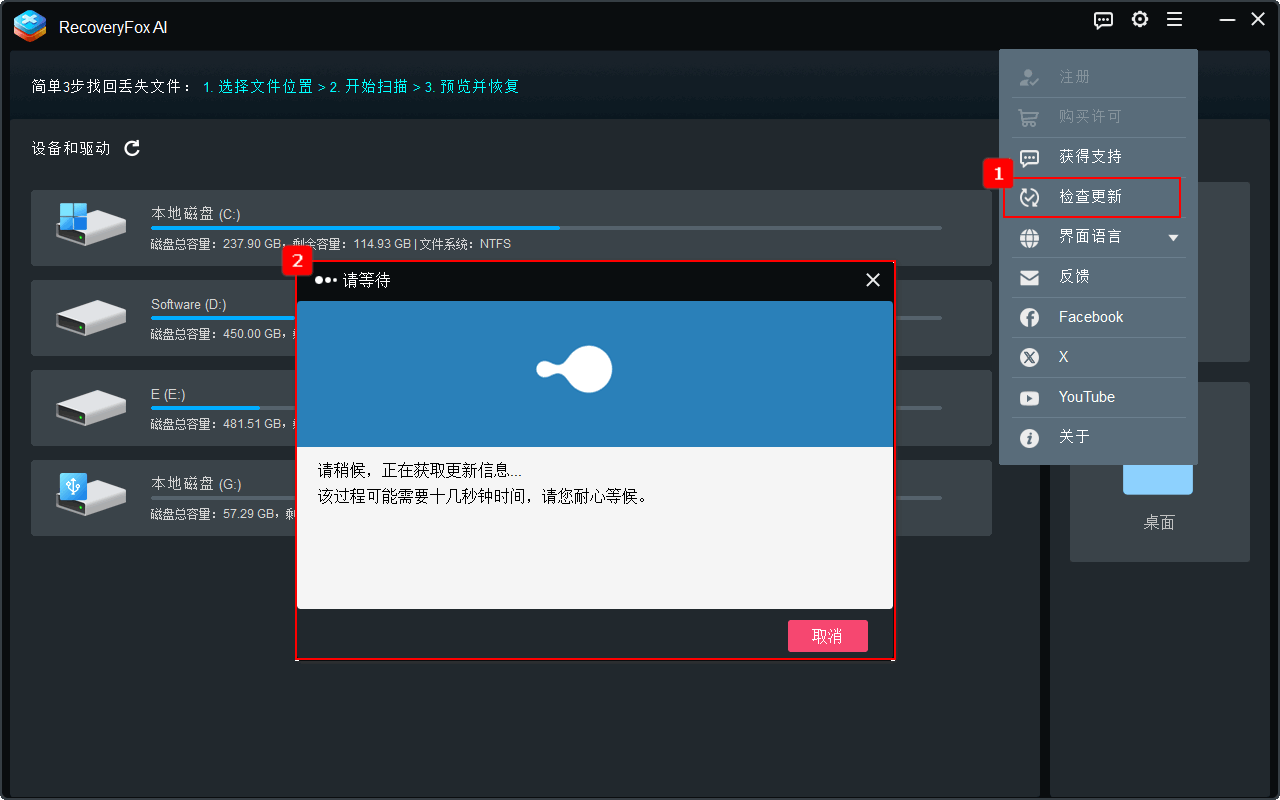The height and width of the screenshot is (800, 1280).
Task: Click the RecoveryFox AI logo icon
Action: coord(30,26)
